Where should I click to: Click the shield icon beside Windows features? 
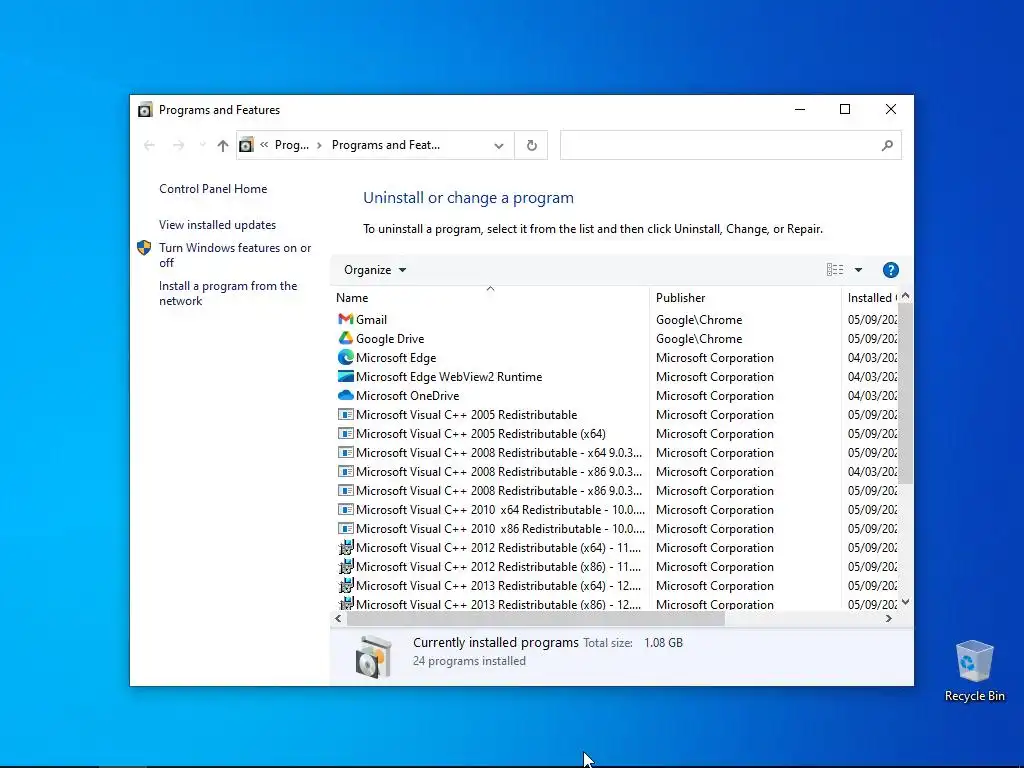[144, 248]
